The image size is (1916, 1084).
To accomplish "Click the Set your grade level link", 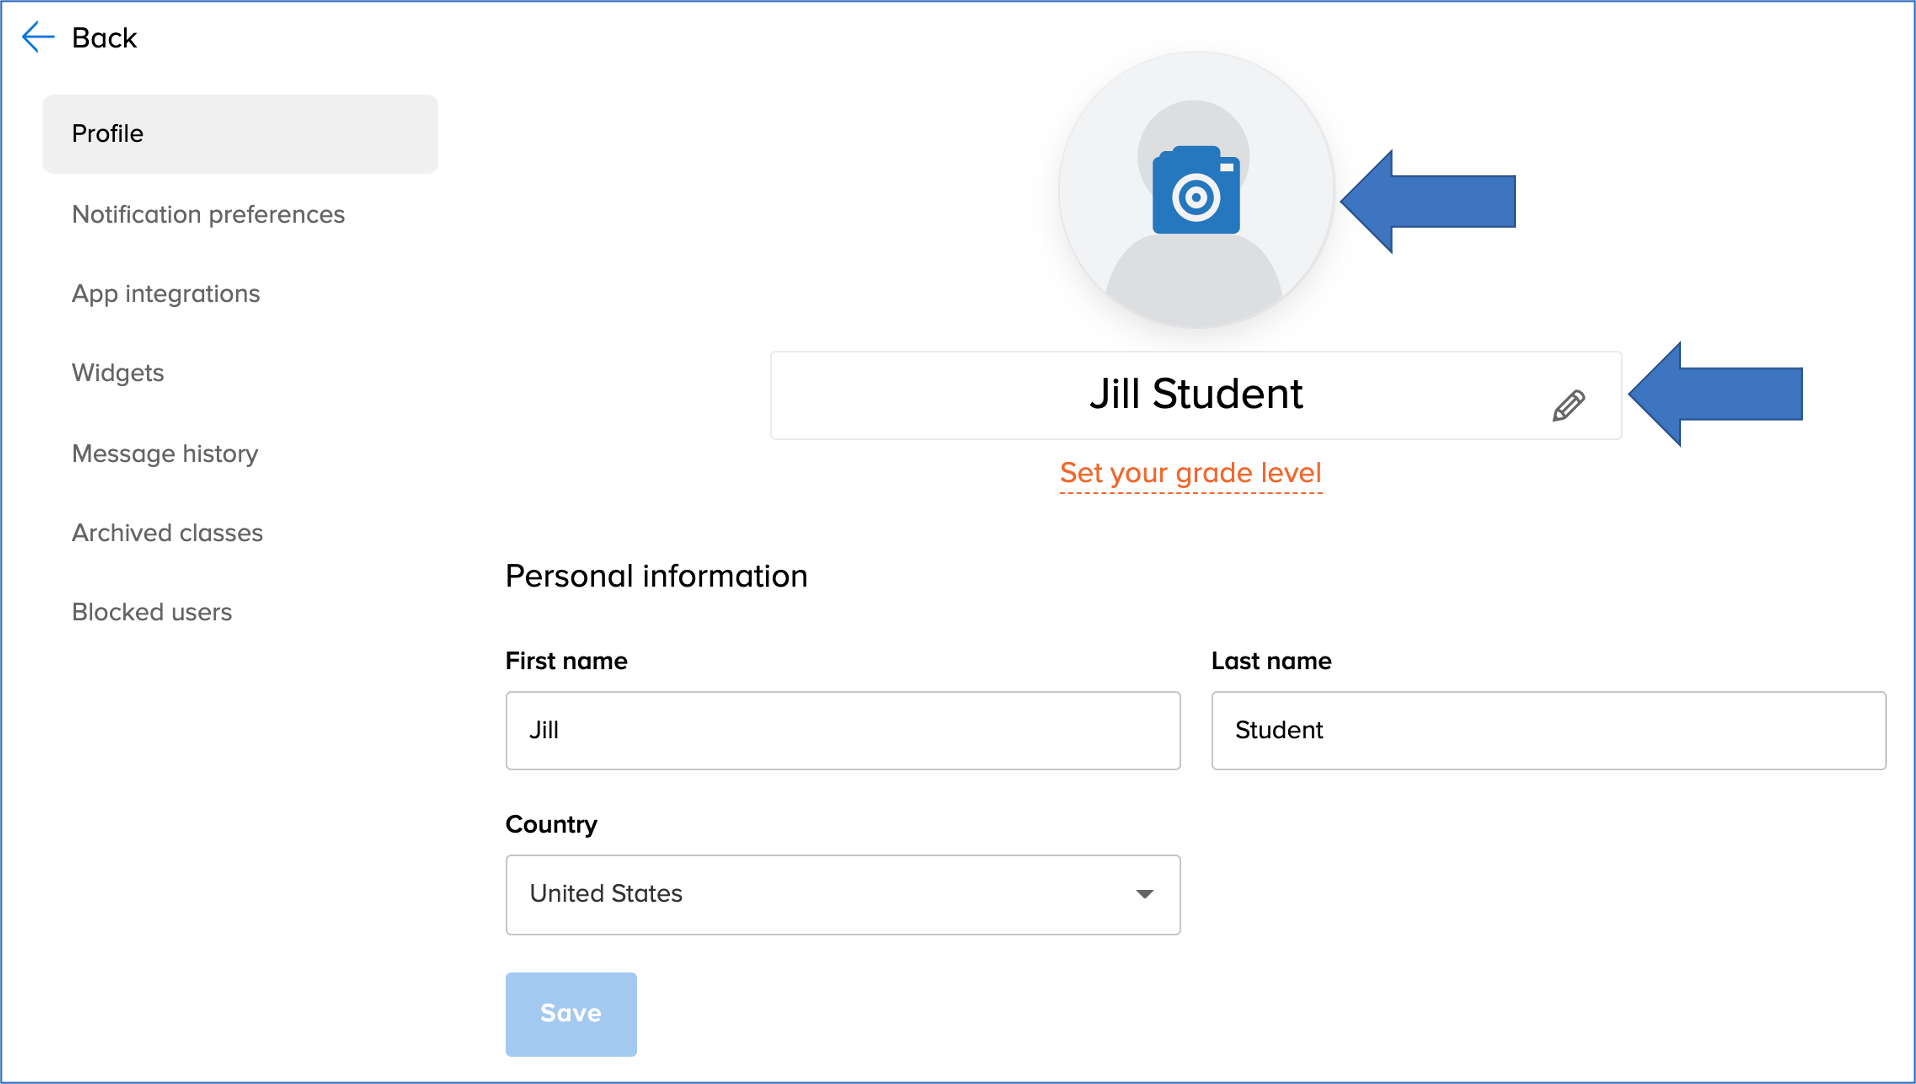I will 1190,473.
